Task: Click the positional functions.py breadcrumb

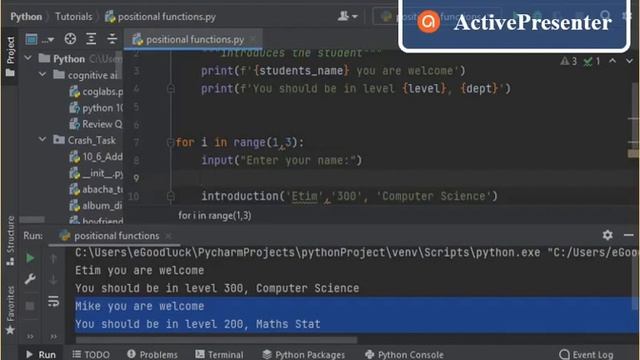Action: coord(160,17)
